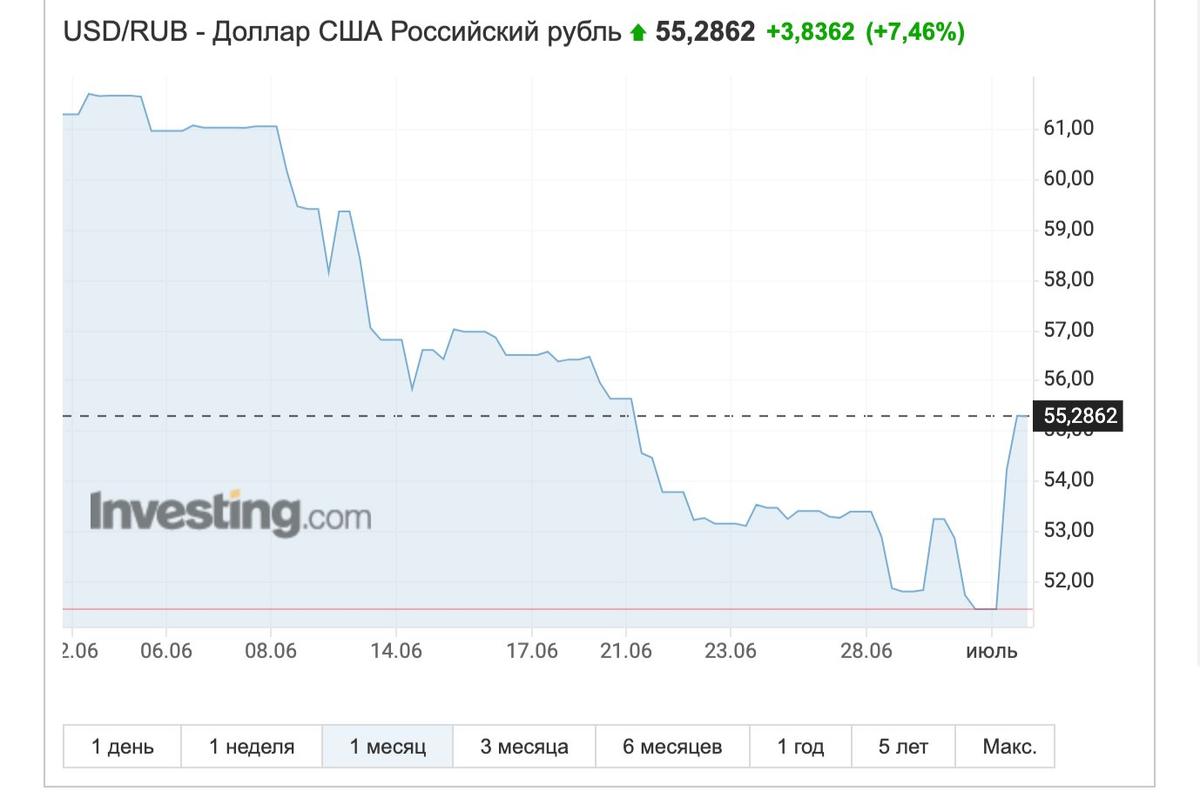
Task: Click the percentage change (+7,46%)
Action: (915, 32)
